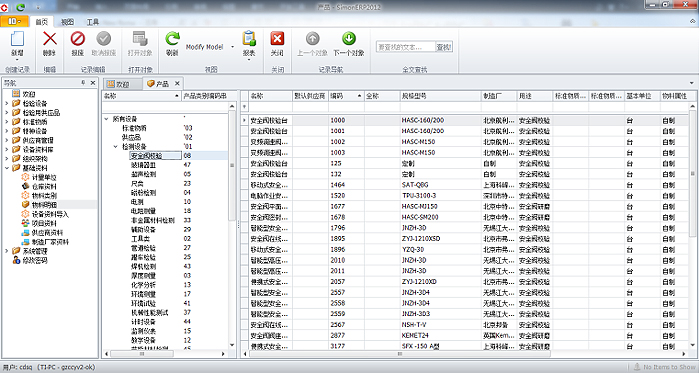Viewport: 700px width, 373px height.
Task: Collapse the 基础资料 navigation node
Action: [x=6, y=168]
